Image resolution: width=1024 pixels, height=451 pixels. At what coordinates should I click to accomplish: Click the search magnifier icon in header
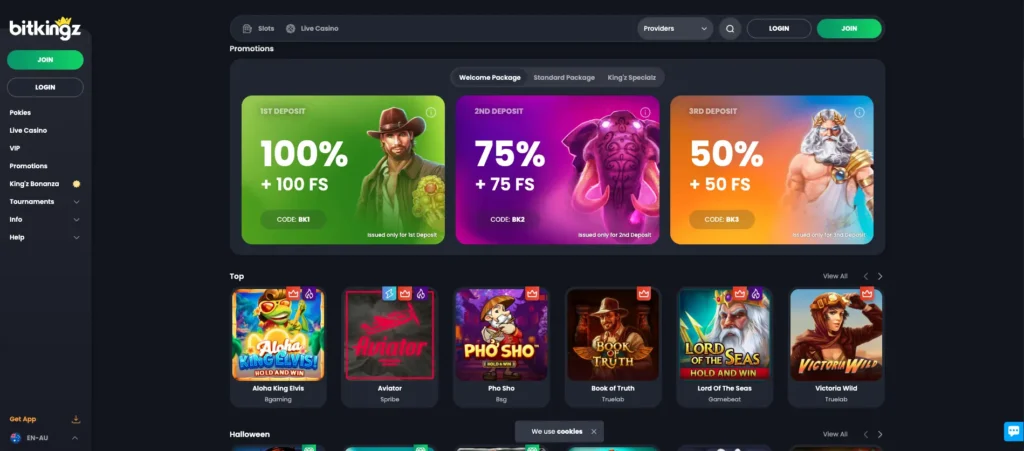click(x=729, y=29)
